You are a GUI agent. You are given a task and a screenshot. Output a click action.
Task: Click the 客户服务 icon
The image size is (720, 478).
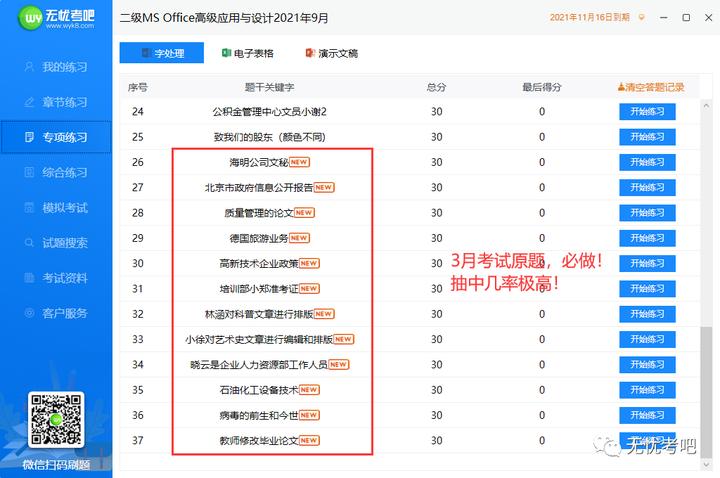(x=29, y=313)
